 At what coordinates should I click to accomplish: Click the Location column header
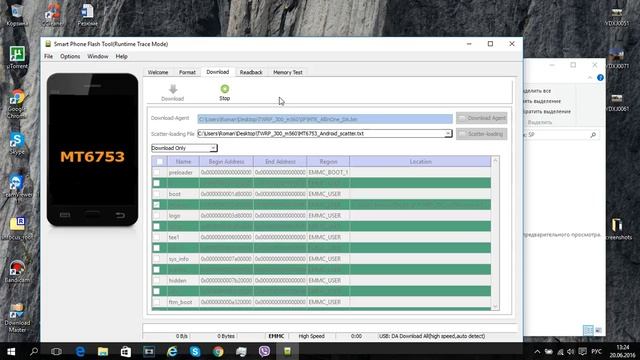pyautogui.click(x=420, y=162)
